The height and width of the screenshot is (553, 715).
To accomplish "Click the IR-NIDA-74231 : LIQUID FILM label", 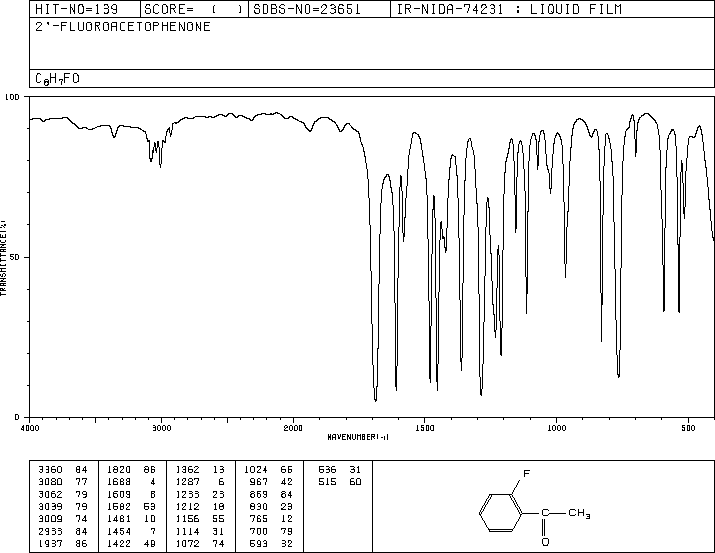I will [x=509, y=9].
